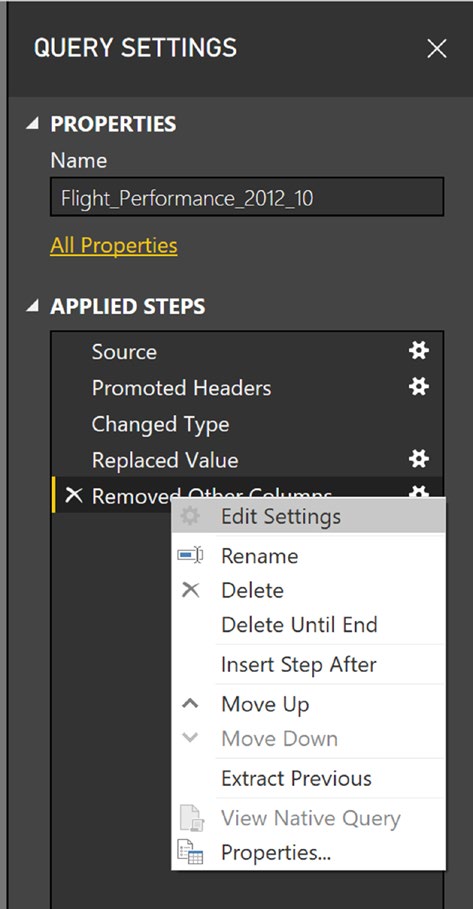Click gear icon next to Replaced Value
The image size is (473, 909).
tap(419, 459)
